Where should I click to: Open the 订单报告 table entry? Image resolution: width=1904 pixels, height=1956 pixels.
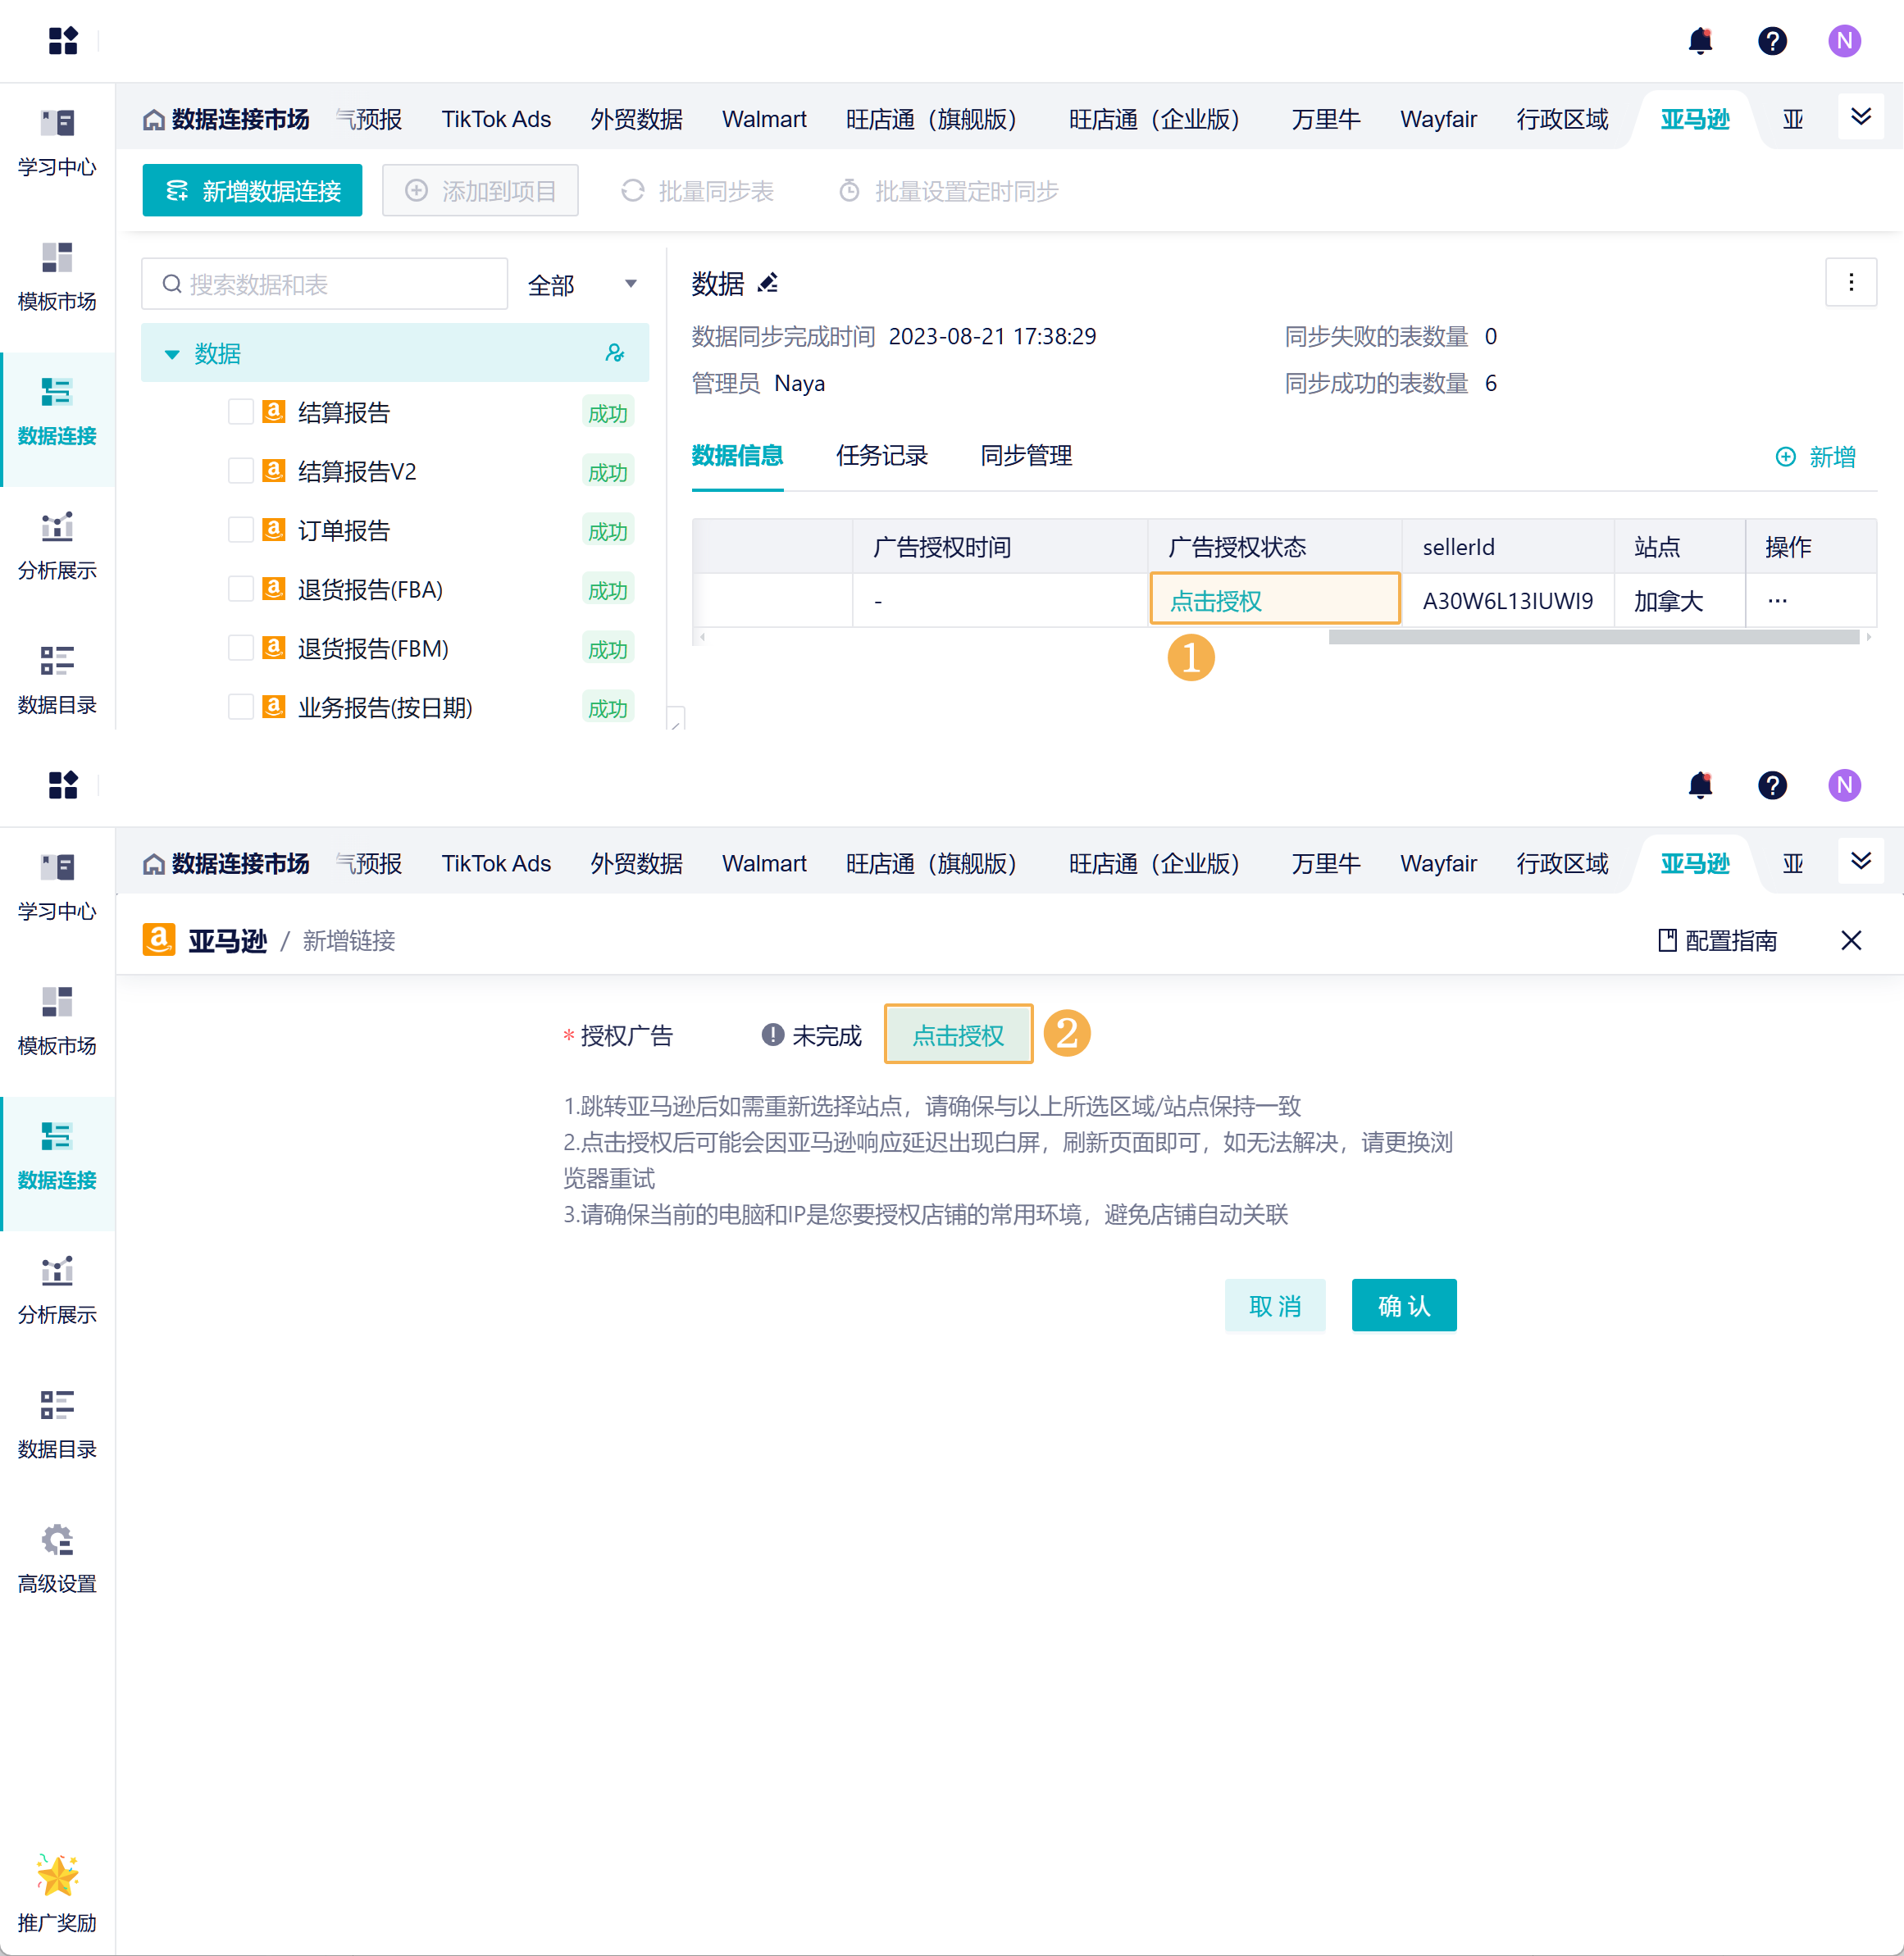click(x=344, y=530)
